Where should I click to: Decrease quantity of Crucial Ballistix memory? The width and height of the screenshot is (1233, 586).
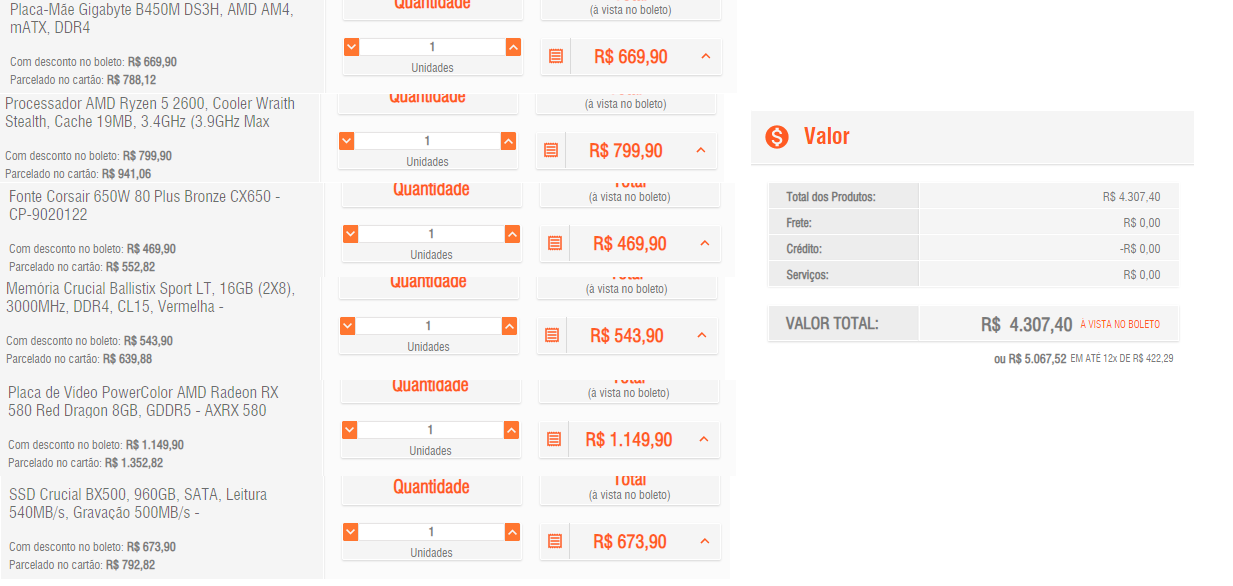(348, 326)
